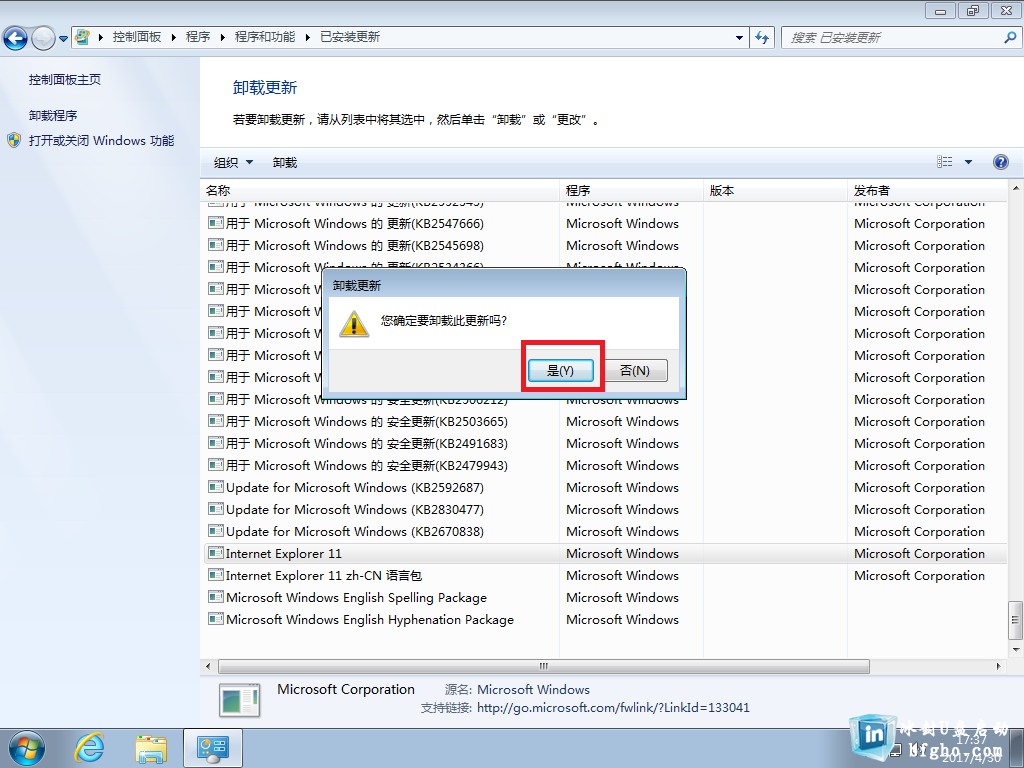Click the Control Panel taskbar button

213,748
